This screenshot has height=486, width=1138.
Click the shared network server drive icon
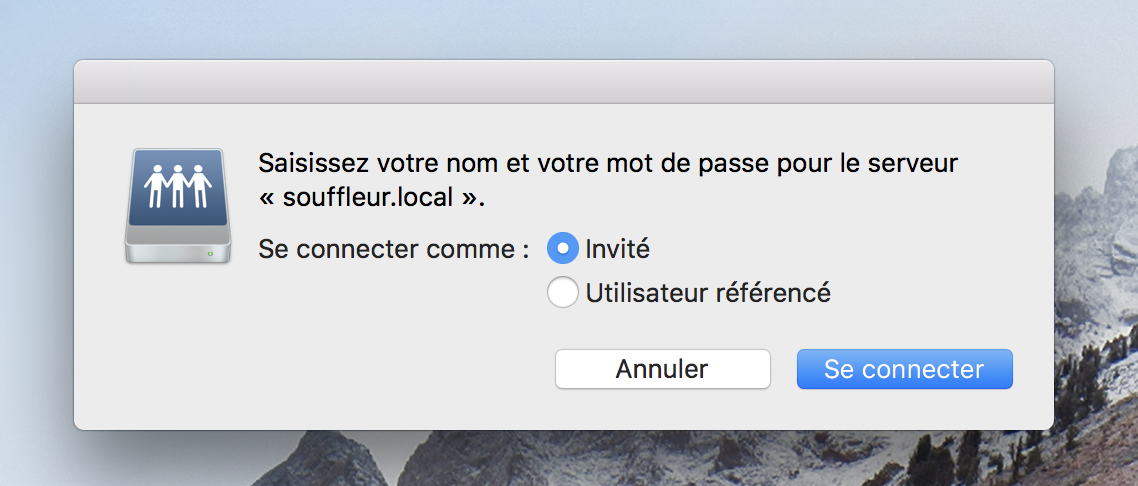[178, 205]
